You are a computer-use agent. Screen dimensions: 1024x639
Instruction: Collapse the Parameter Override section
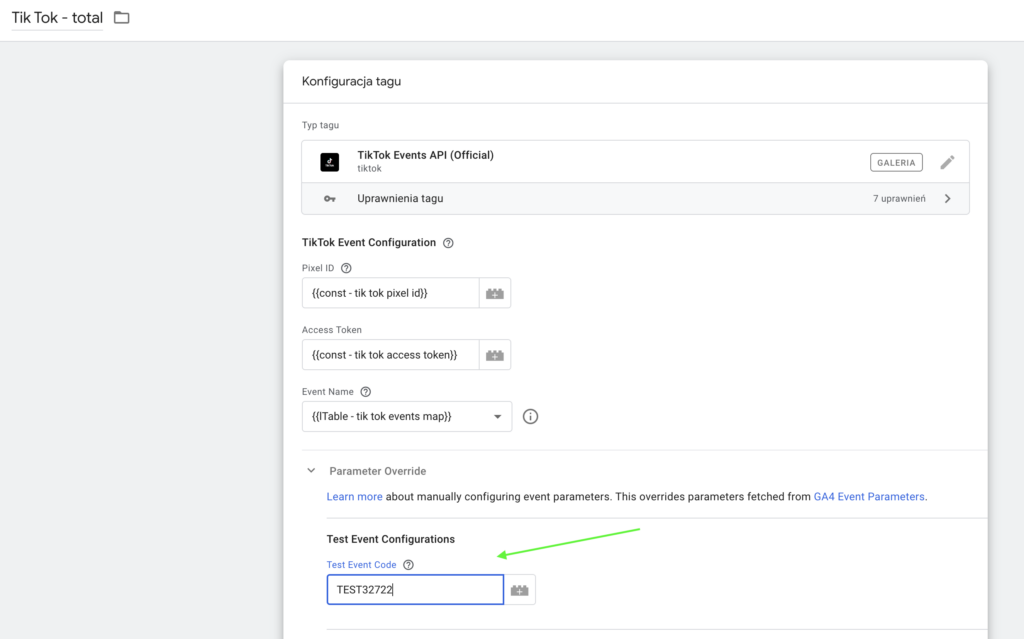click(311, 470)
